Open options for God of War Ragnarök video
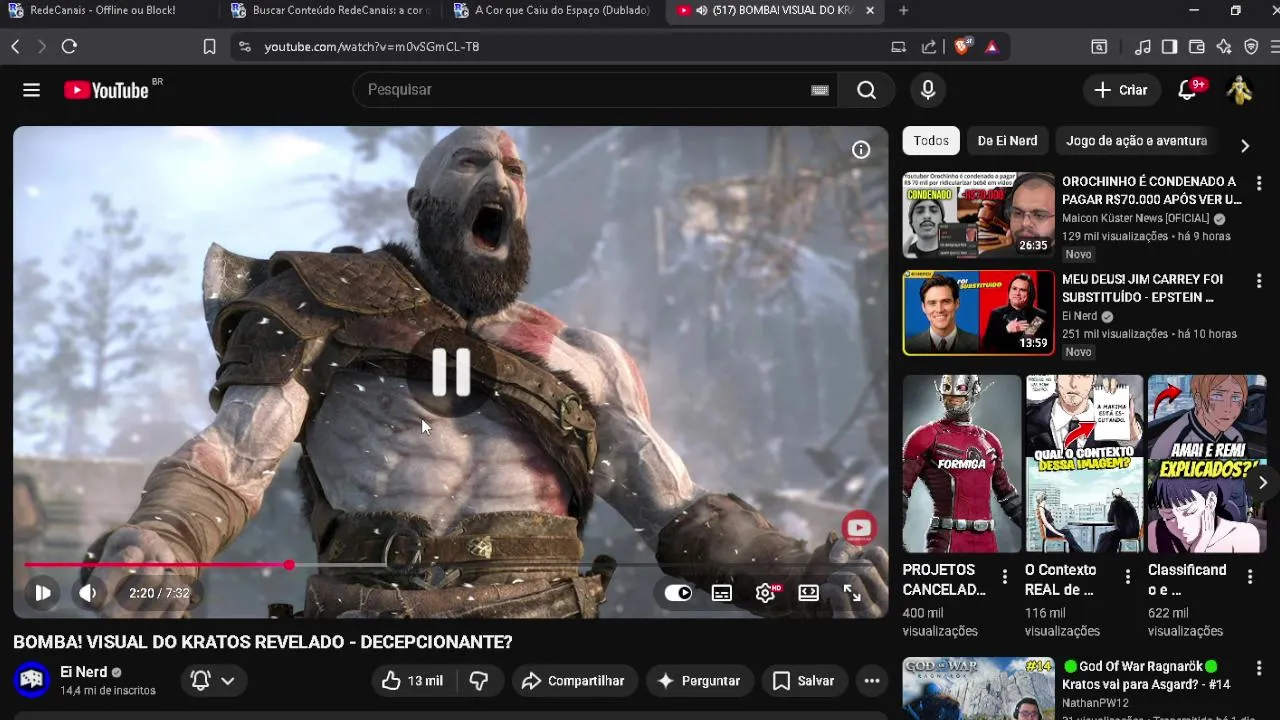Image resolution: width=1280 pixels, height=720 pixels. (1259, 668)
